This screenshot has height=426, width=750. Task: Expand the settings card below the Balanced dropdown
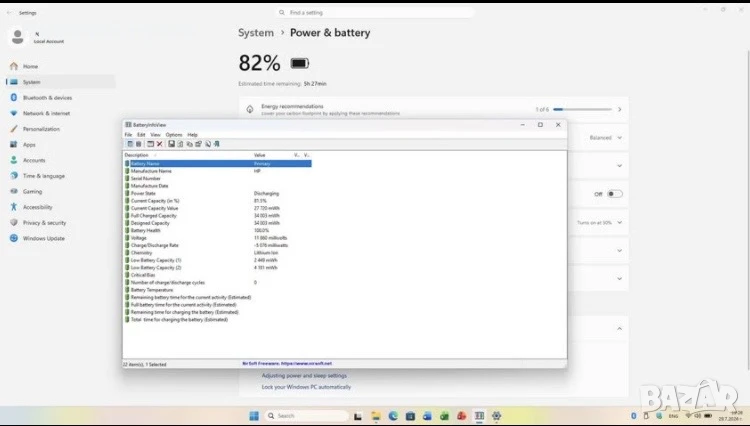[x=619, y=165]
